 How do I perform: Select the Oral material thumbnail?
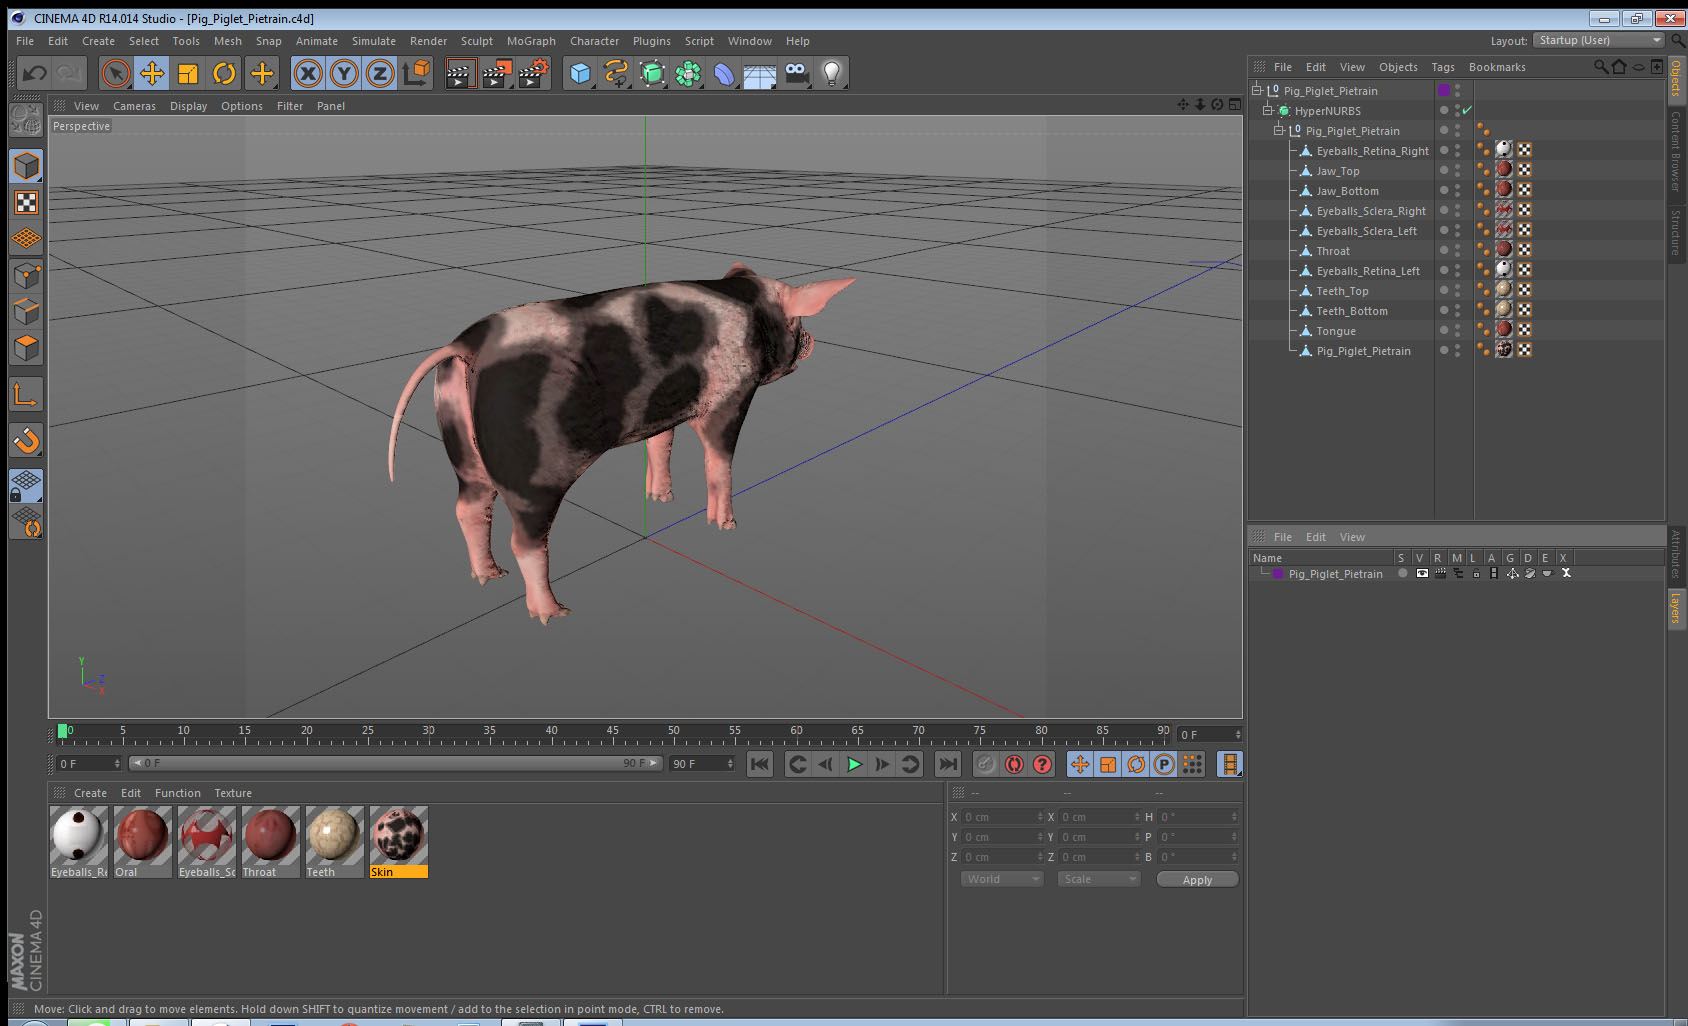[143, 835]
